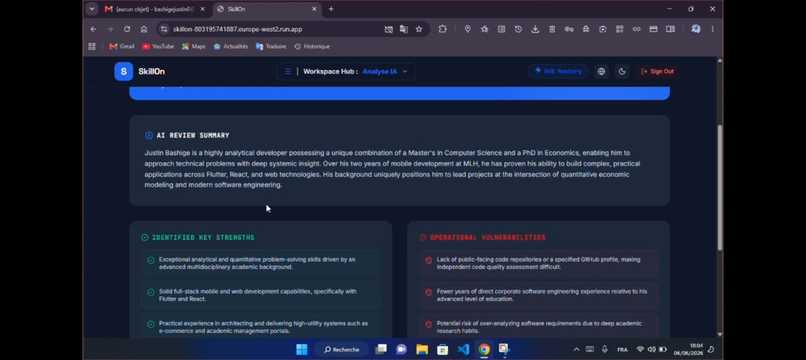Open the Historique bookmark
806x360 pixels.
(x=312, y=46)
